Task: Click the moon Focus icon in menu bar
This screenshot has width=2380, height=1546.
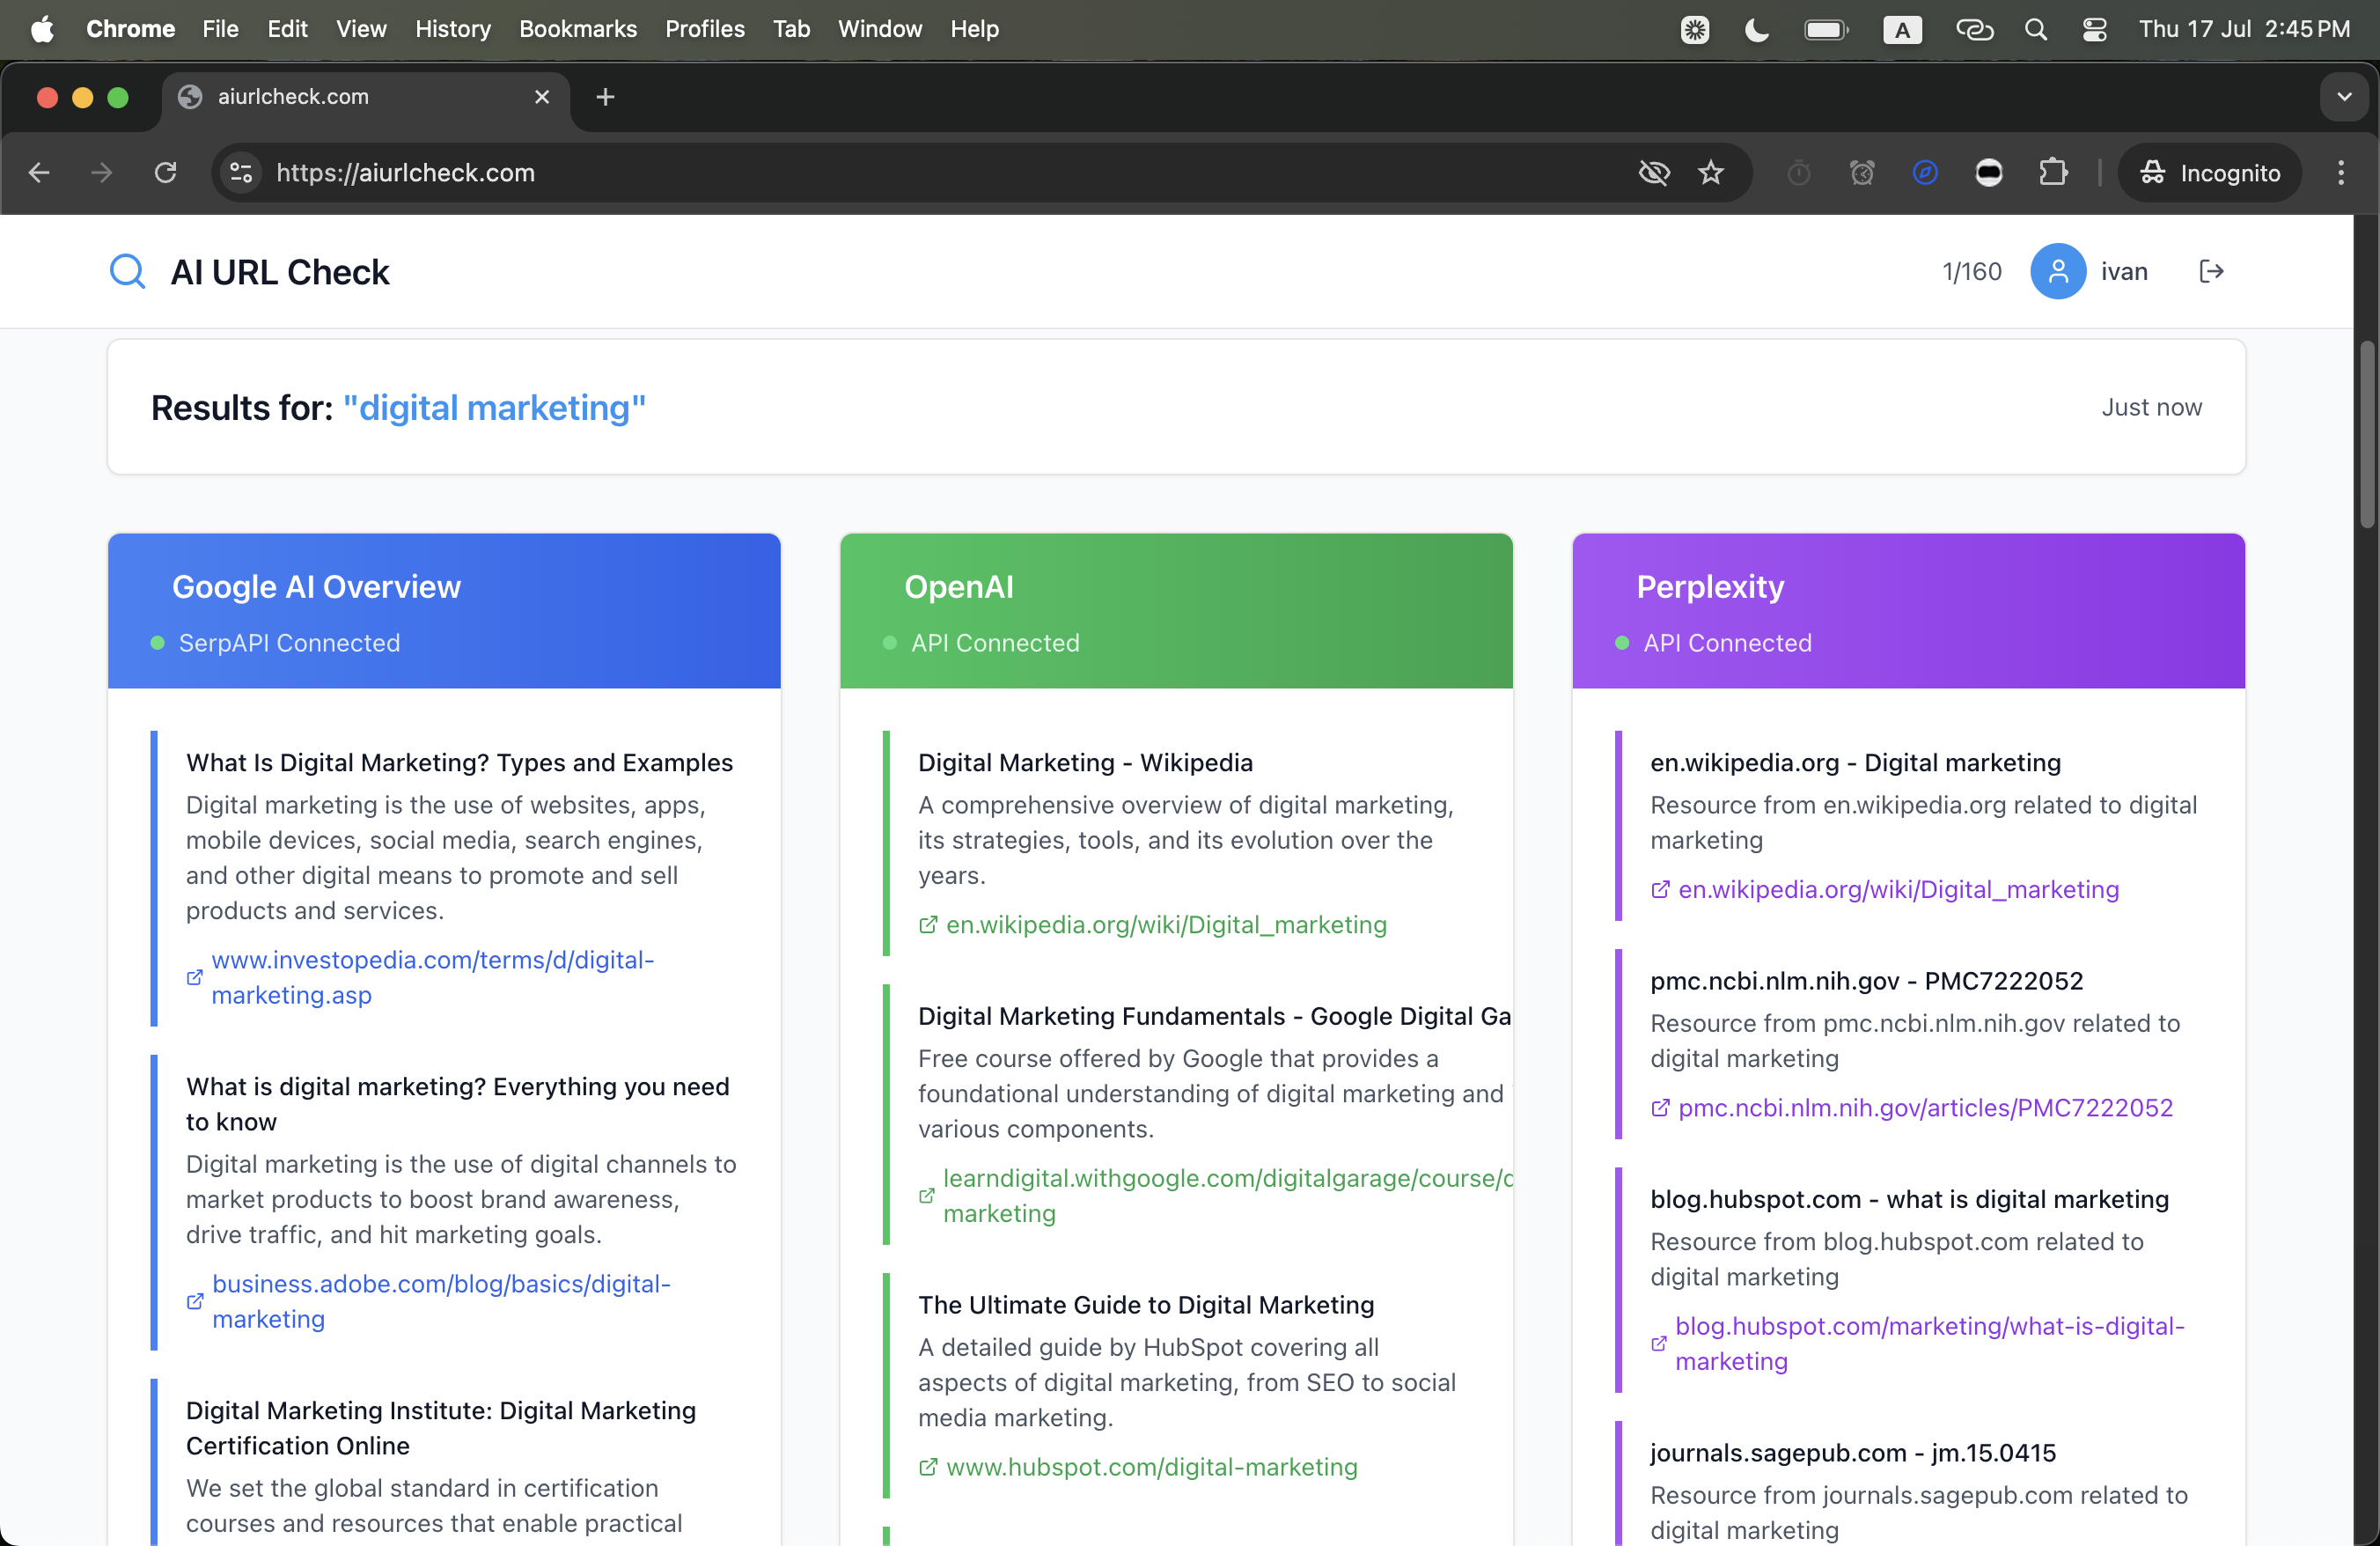Action: tap(1756, 29)
